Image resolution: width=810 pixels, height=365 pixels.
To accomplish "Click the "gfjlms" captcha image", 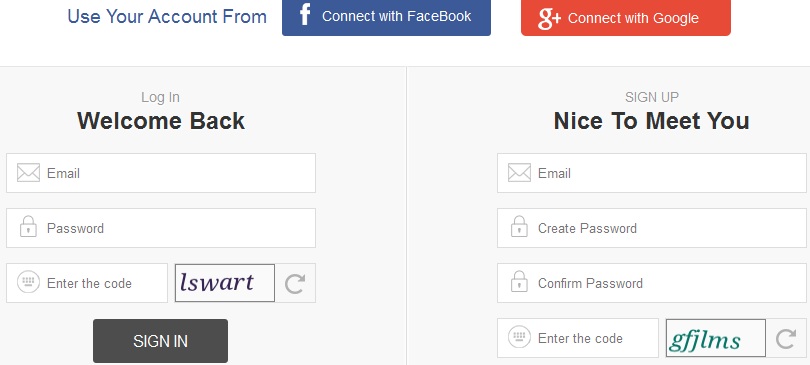I will coord(715,338).
